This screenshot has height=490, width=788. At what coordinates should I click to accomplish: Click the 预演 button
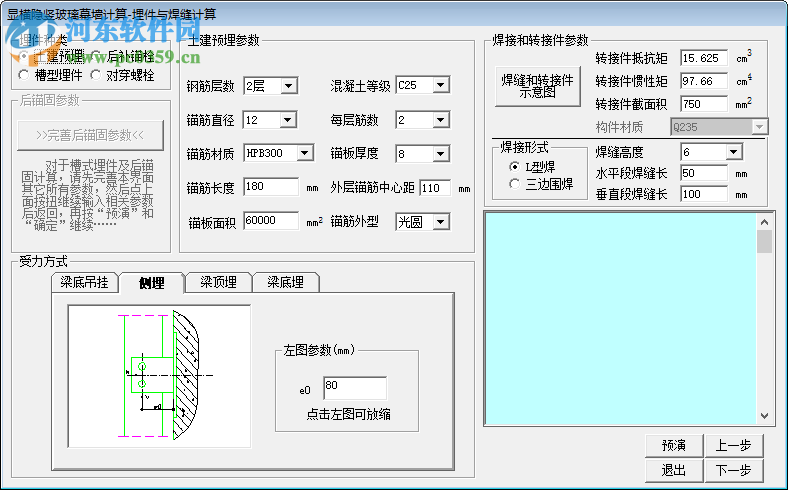674,445
